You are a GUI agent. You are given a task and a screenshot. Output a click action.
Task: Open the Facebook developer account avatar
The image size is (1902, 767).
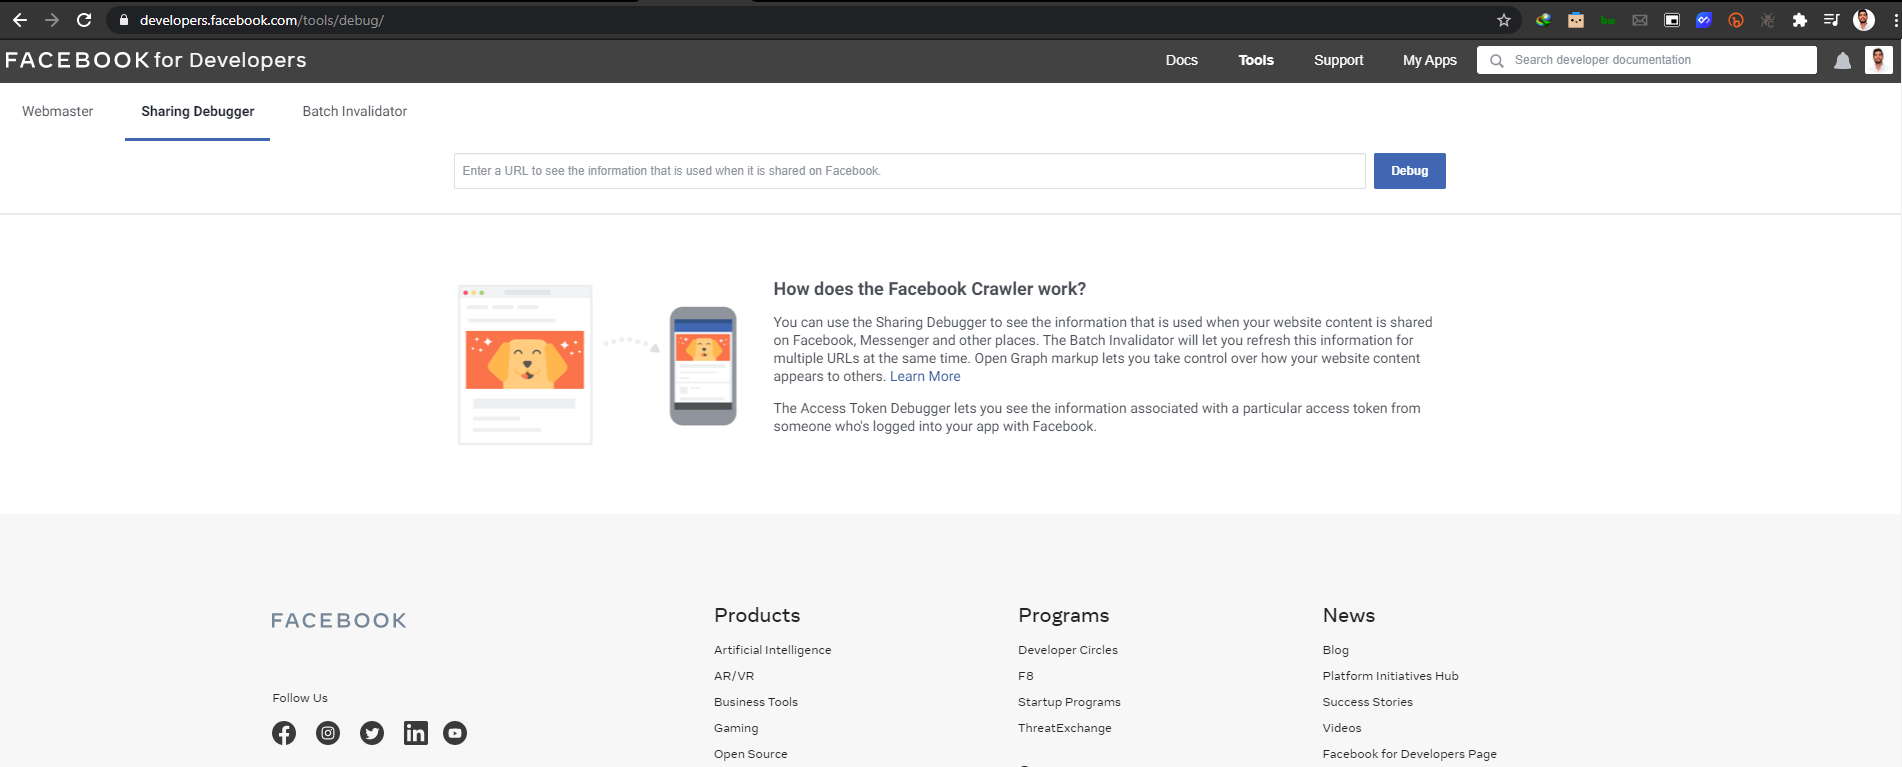click(x=1879, y=60)
